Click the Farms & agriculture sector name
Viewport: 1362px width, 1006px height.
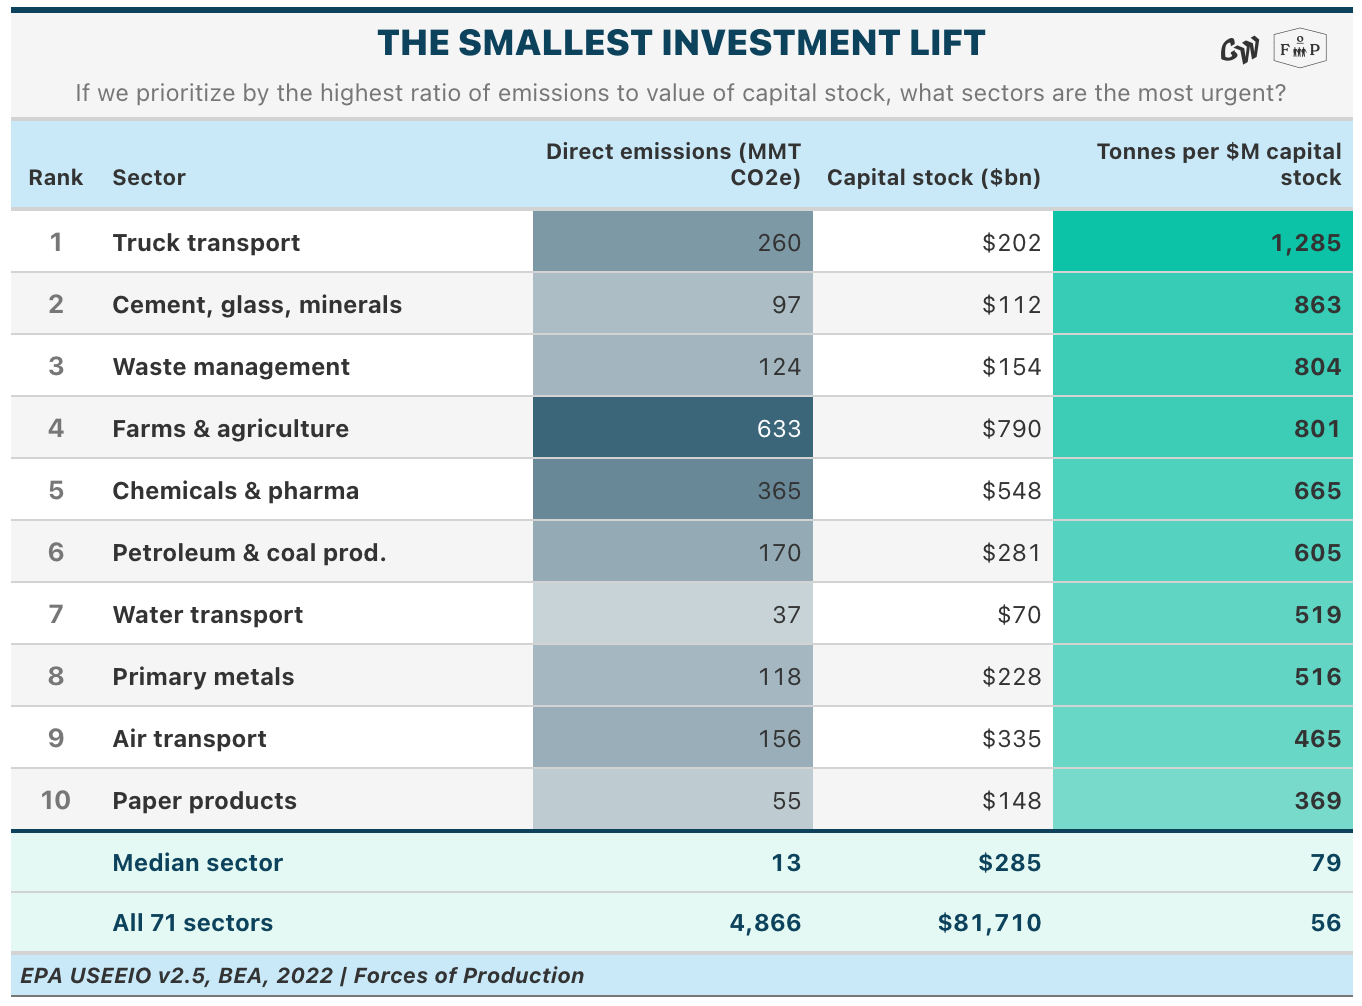(x=231, y=429)
